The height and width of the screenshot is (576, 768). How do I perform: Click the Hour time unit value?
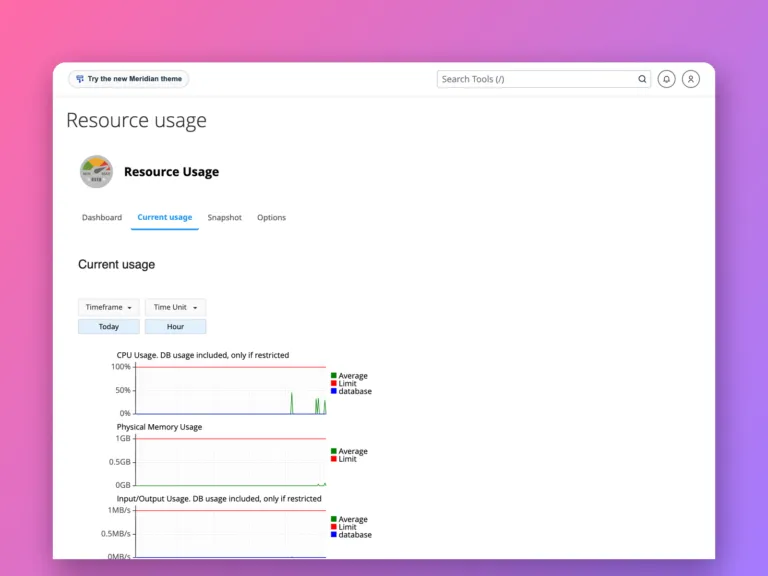(x=175, y=327)
